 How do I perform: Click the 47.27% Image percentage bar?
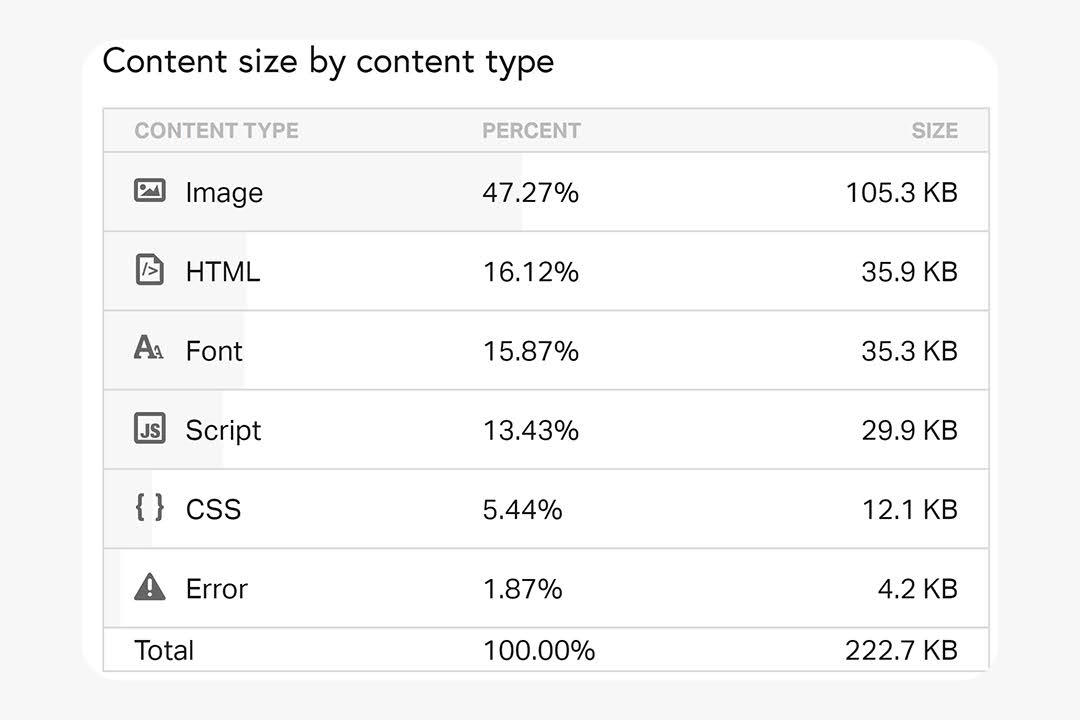click(x=313, y=192)
